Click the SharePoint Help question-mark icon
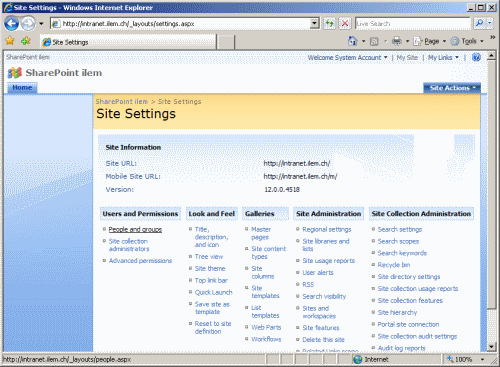Screen dimensions: 500x367 476,57
